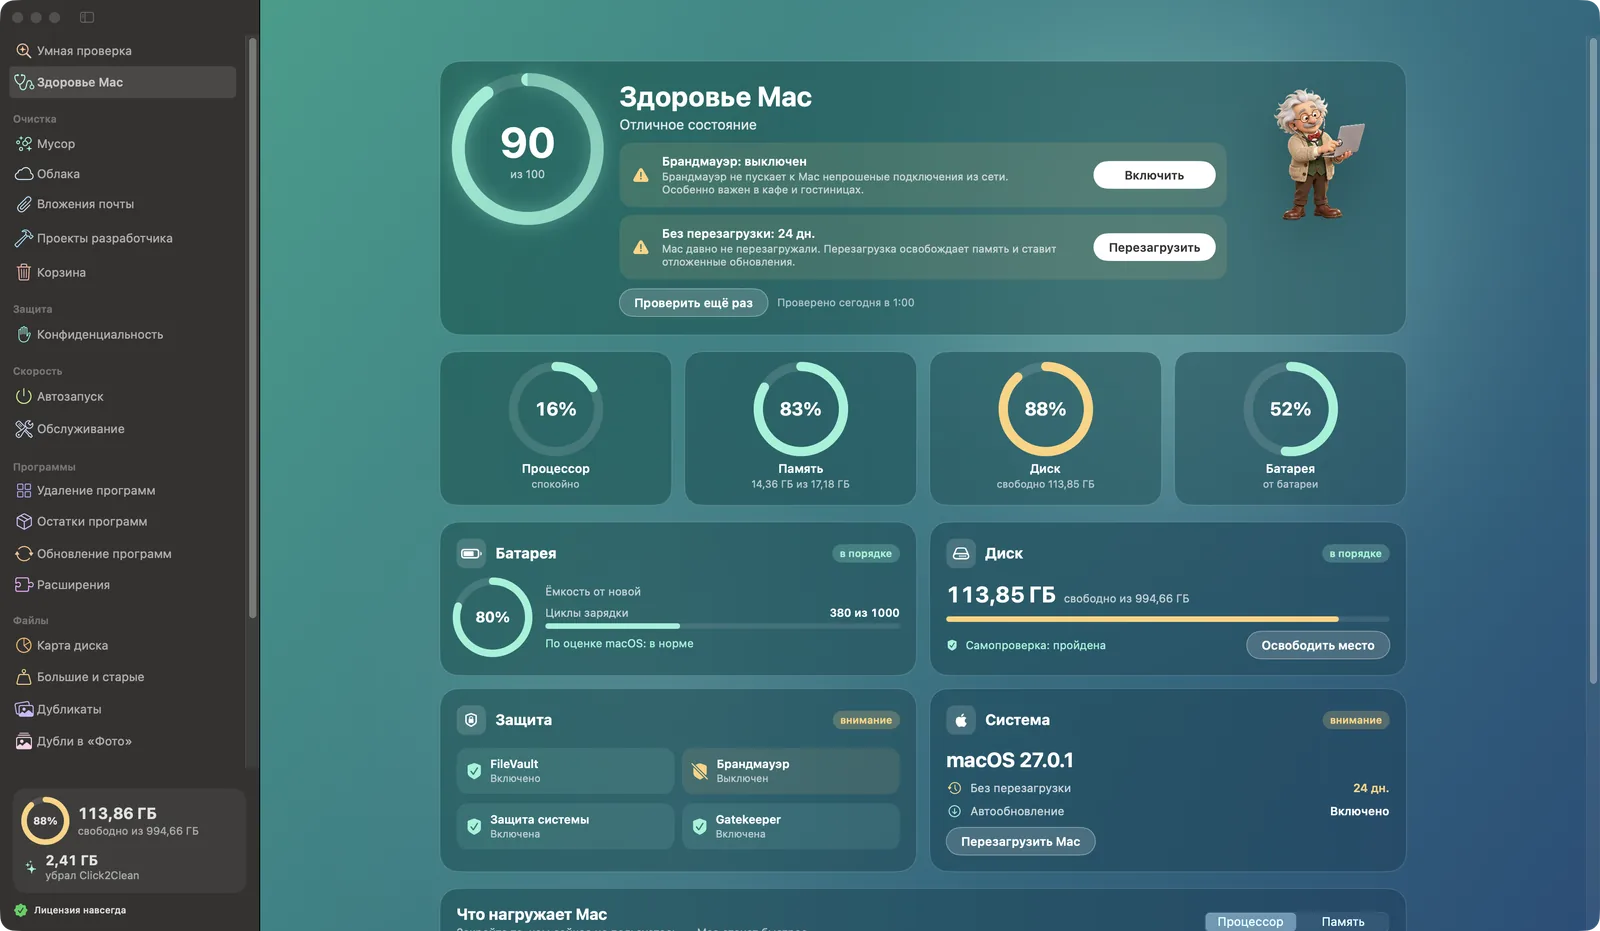Click the внимание badge in Защита card
This screenshot has width=1600, height=931.
coord(866,720)
